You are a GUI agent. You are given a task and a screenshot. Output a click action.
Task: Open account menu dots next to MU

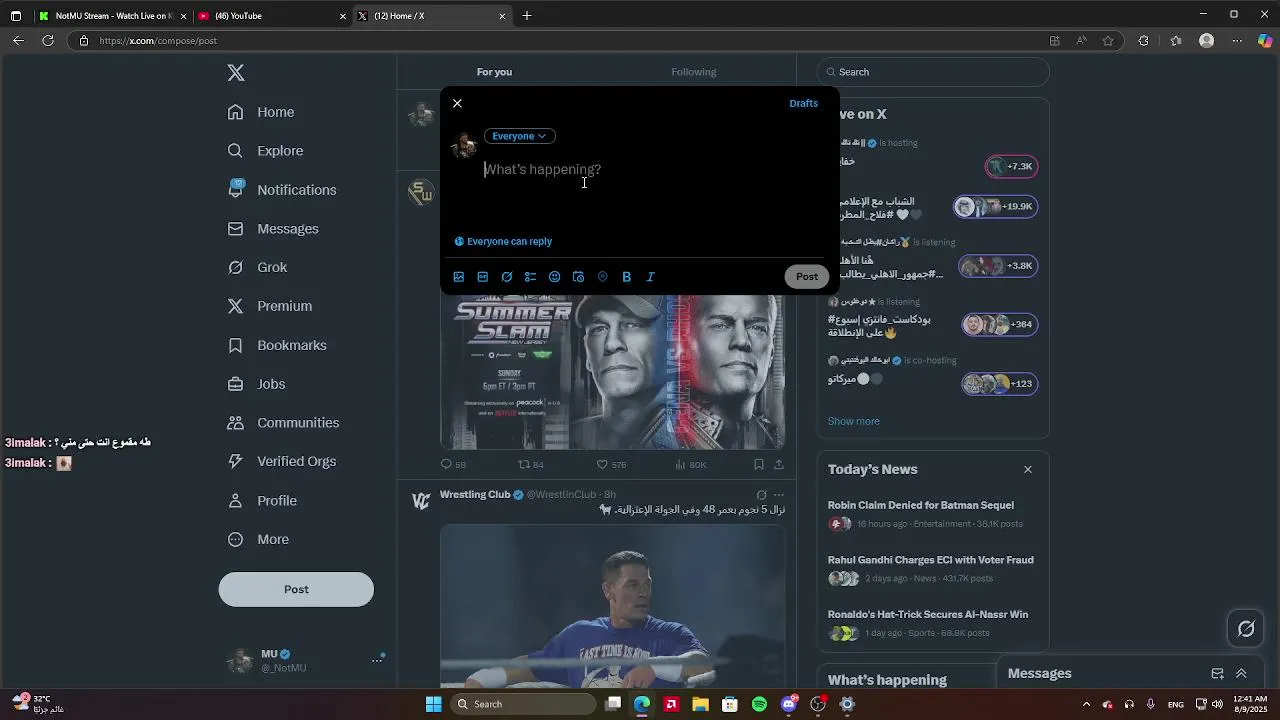coord(377,660)
